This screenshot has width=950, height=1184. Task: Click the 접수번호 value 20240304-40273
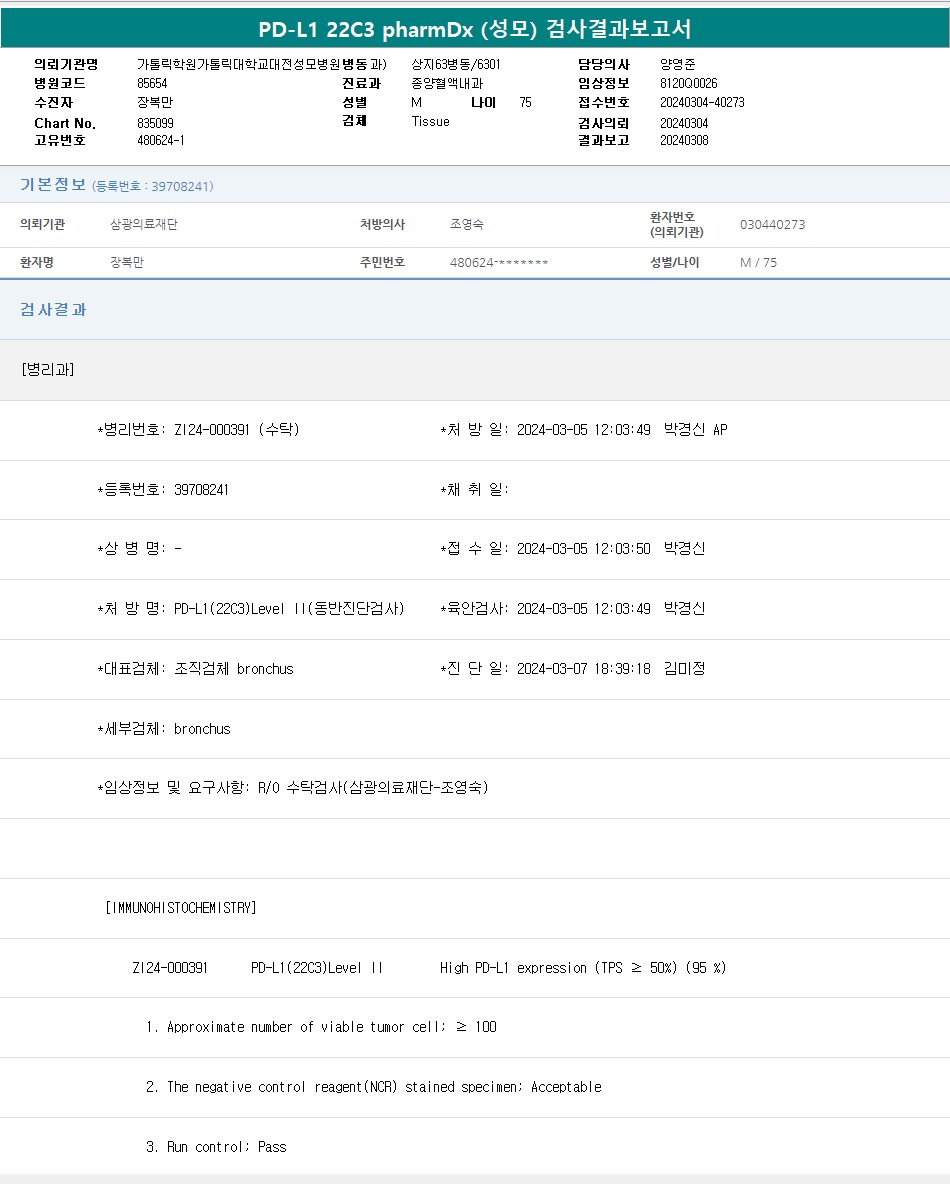(702, 102)
